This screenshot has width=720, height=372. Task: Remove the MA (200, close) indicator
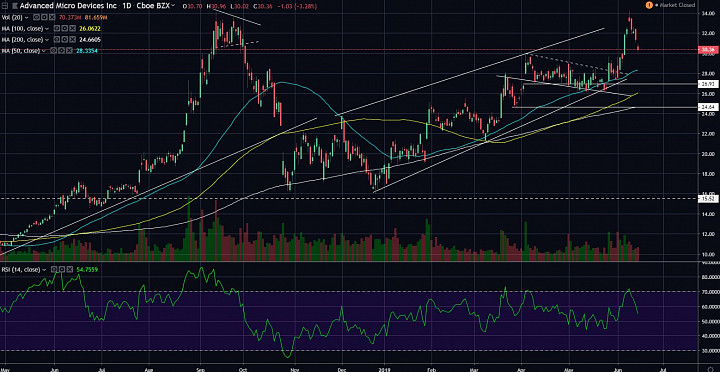pos(73,39)
